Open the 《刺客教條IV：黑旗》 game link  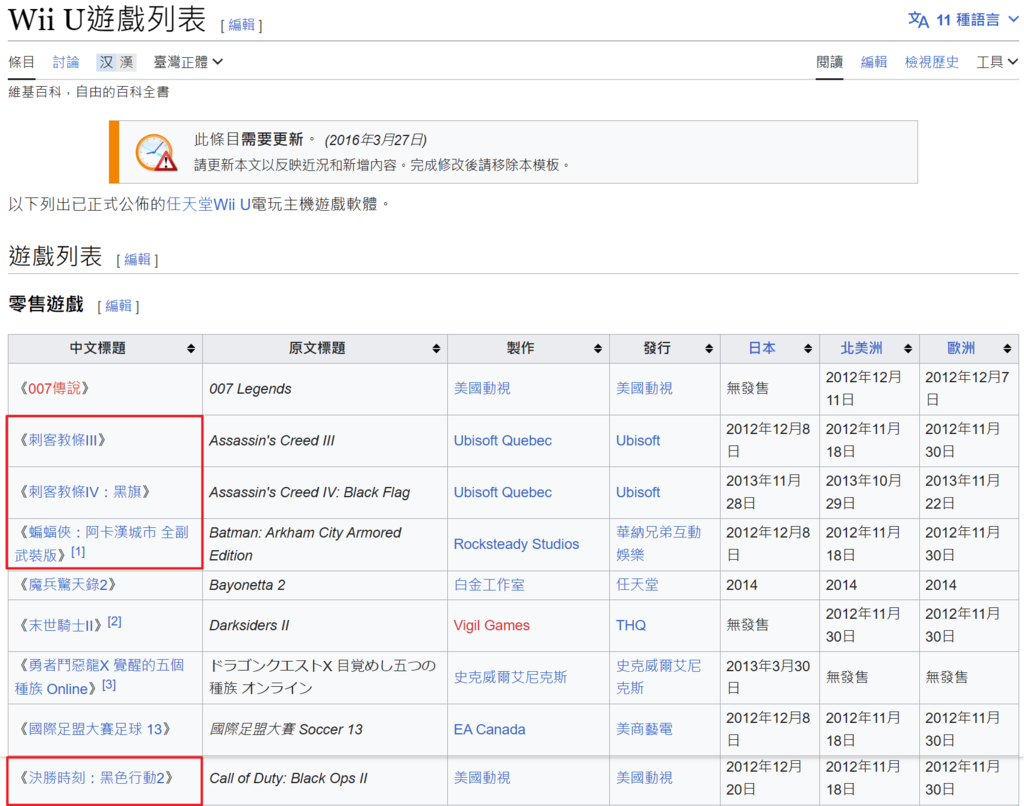coord(85,492)
